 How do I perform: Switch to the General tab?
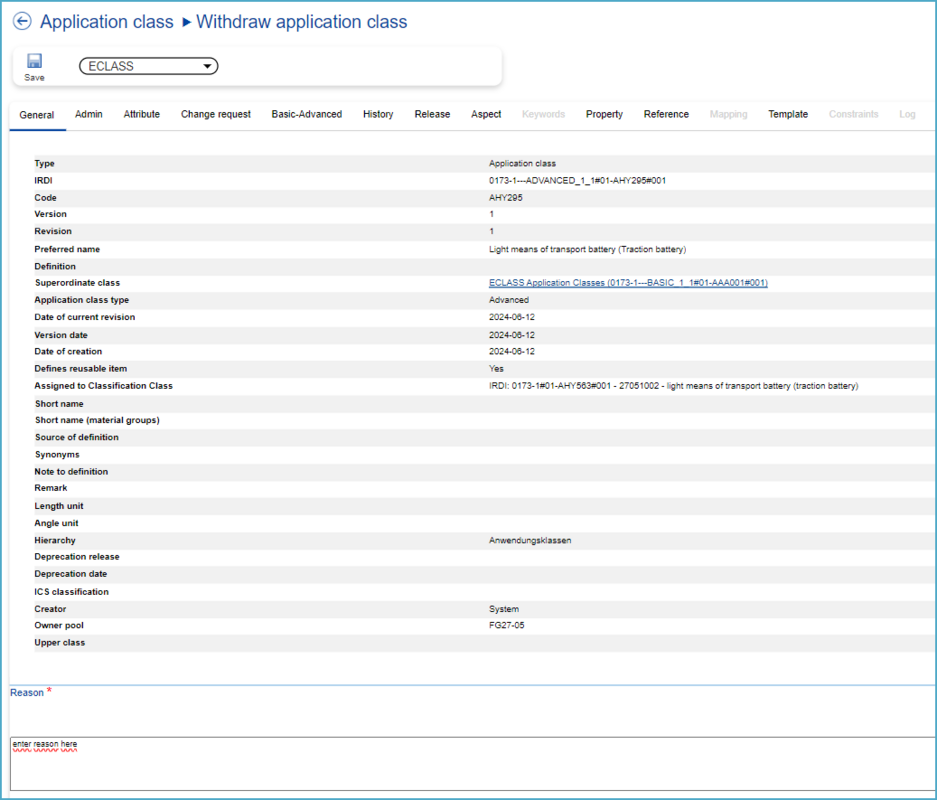(37, 115)
